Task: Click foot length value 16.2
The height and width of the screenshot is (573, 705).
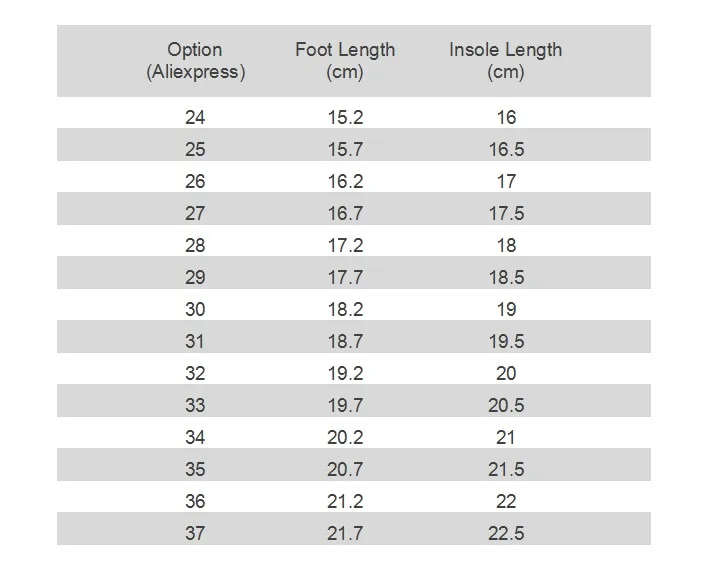Action: [x=345, y=182]
